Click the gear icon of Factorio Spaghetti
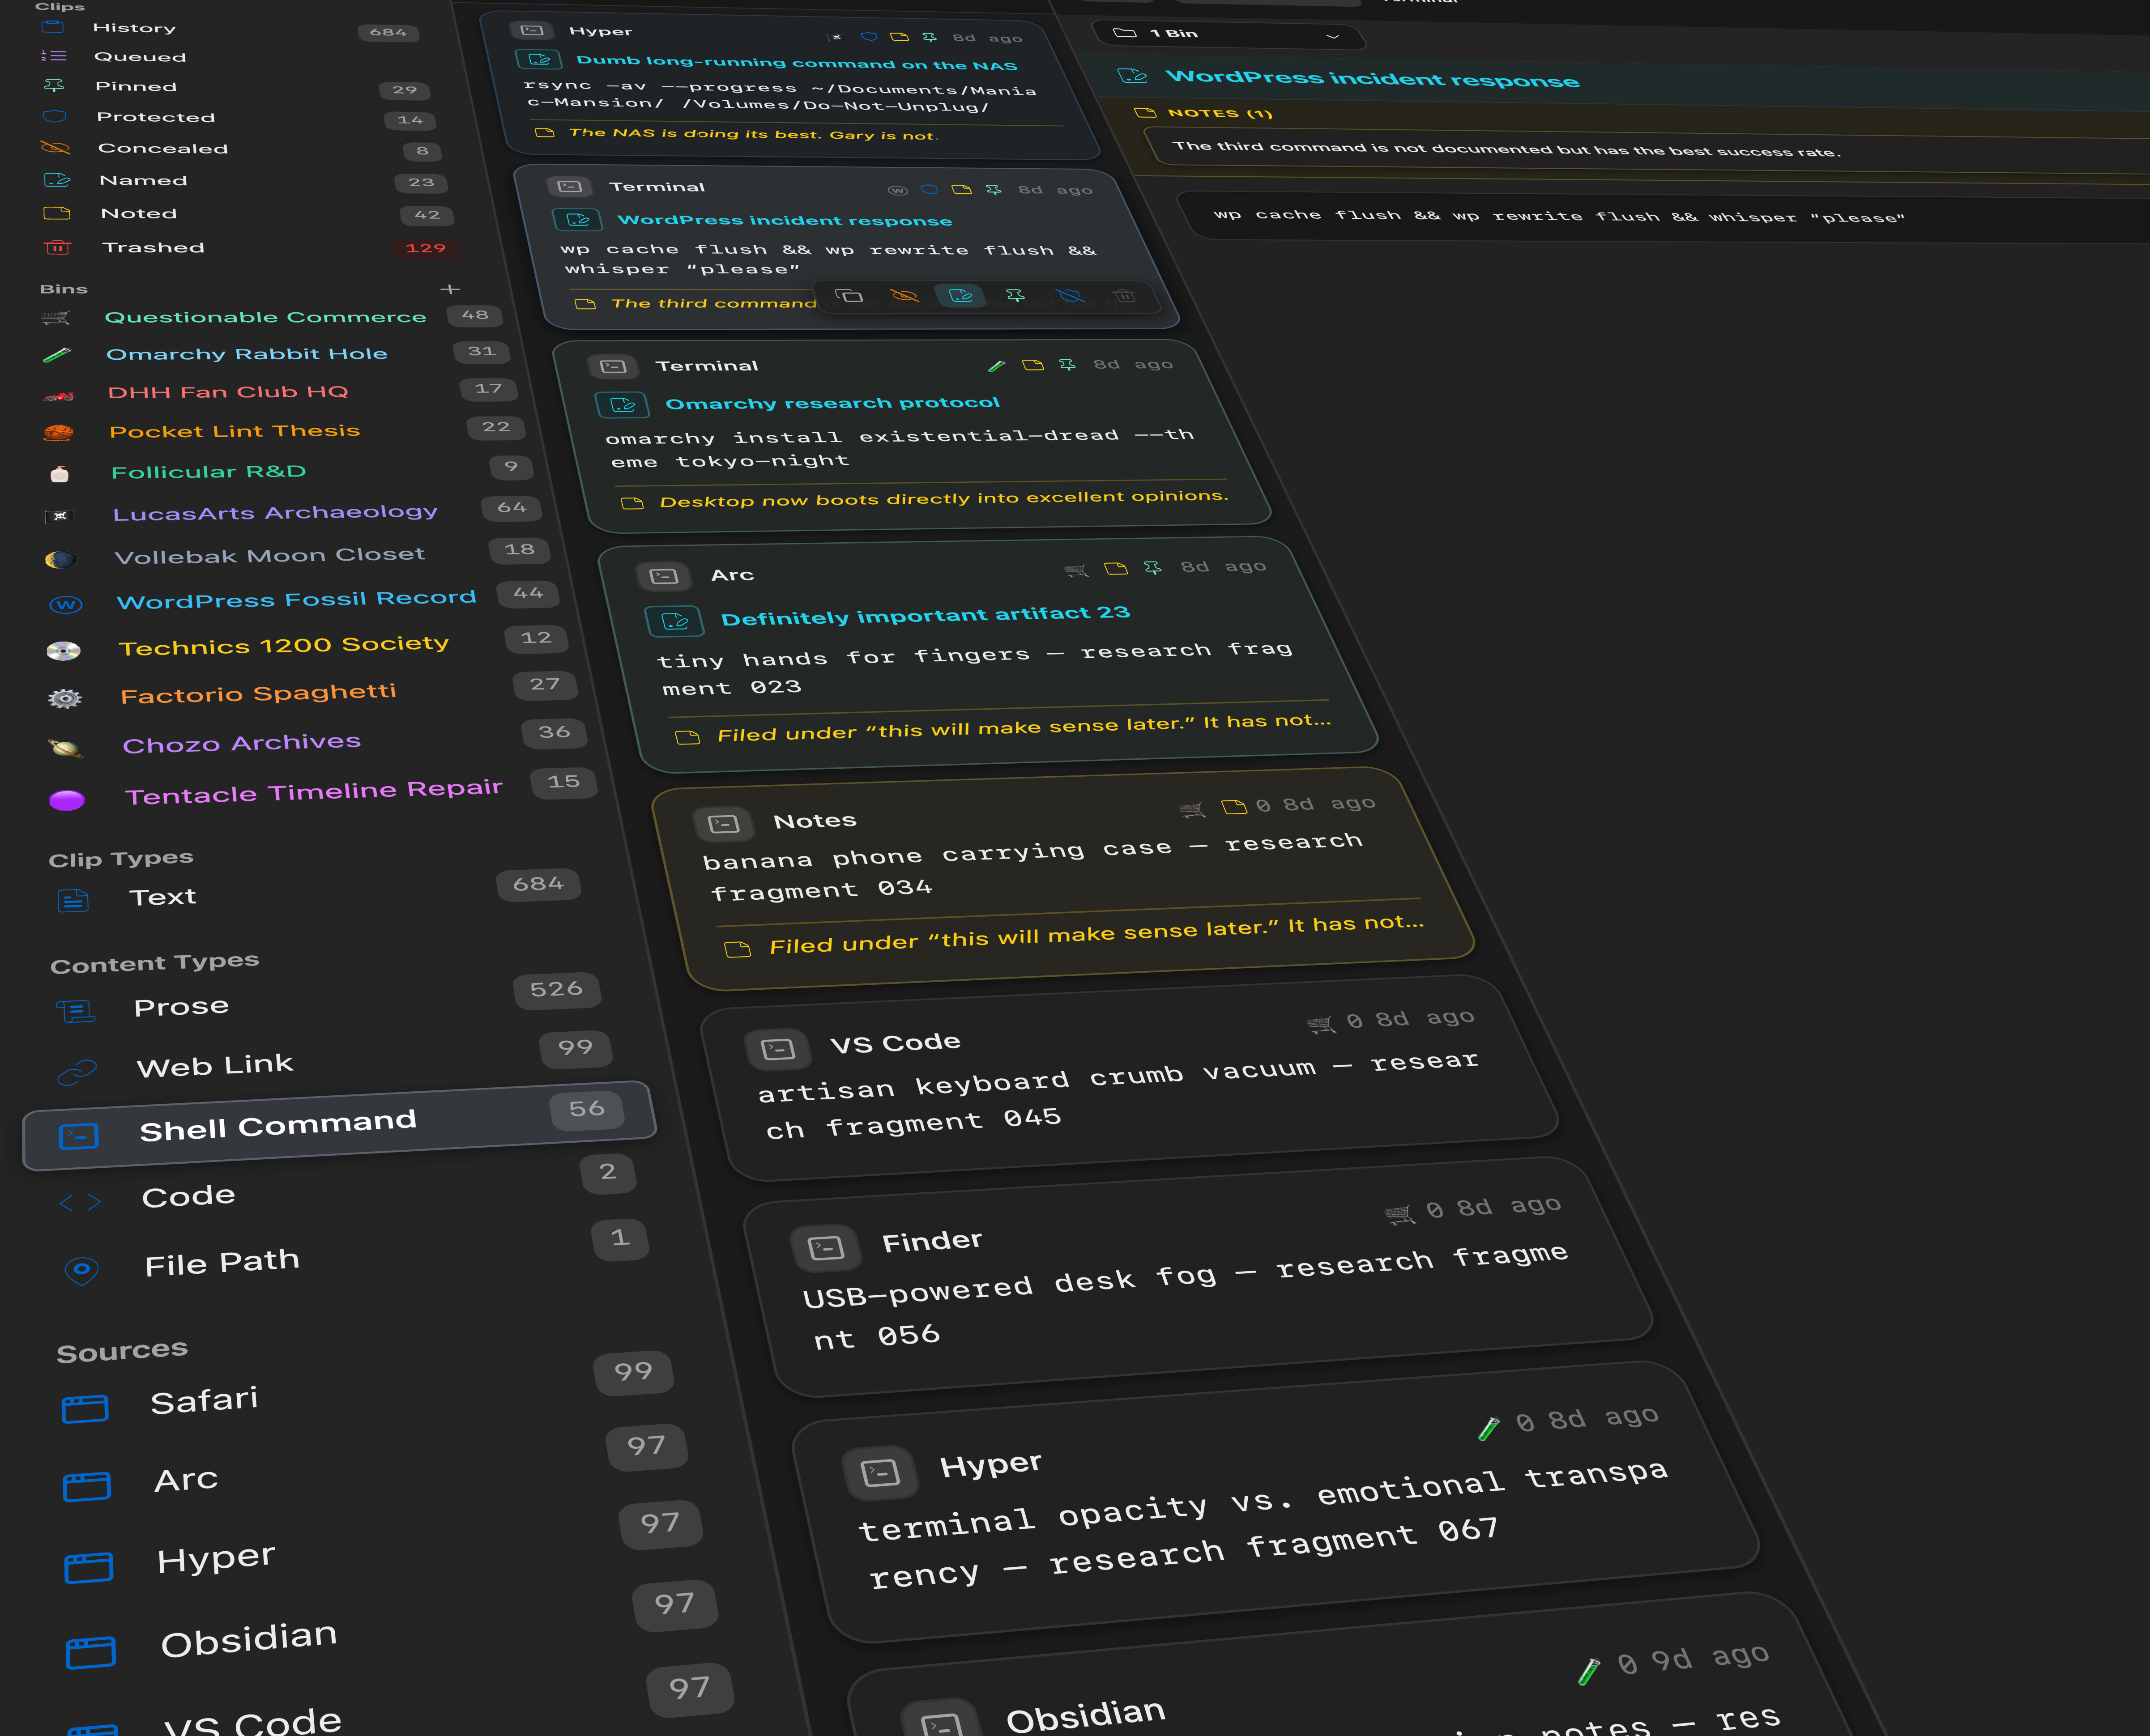 pos(65,699)
